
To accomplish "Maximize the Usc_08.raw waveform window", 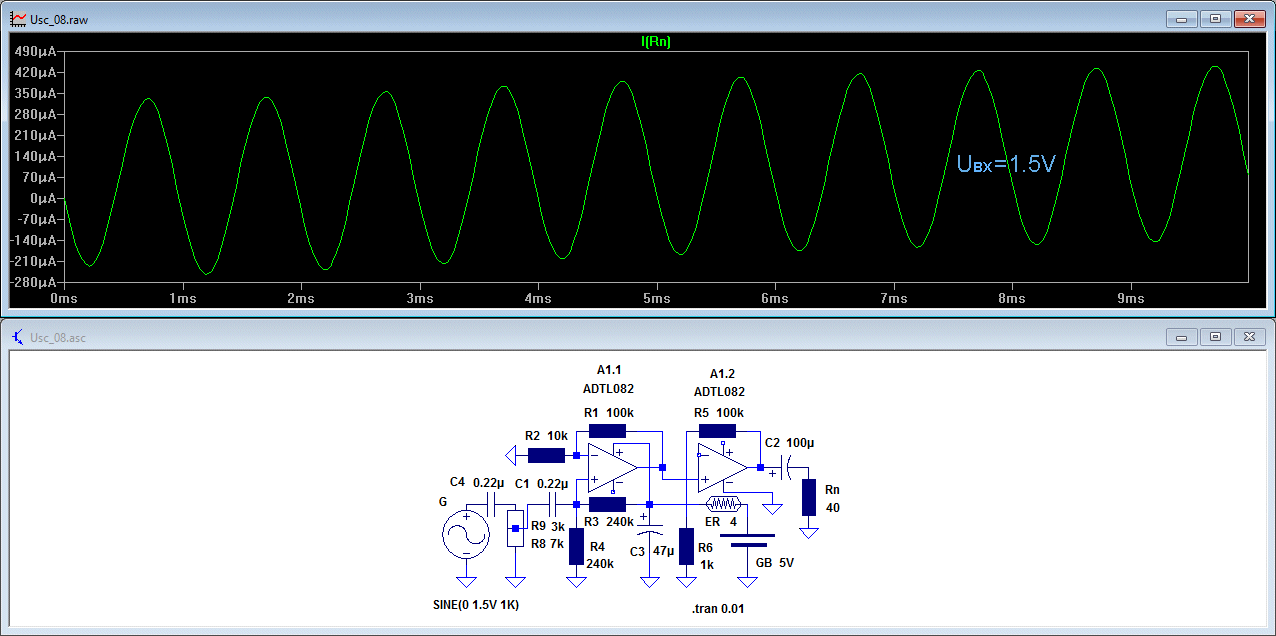I will [1215, 19].
